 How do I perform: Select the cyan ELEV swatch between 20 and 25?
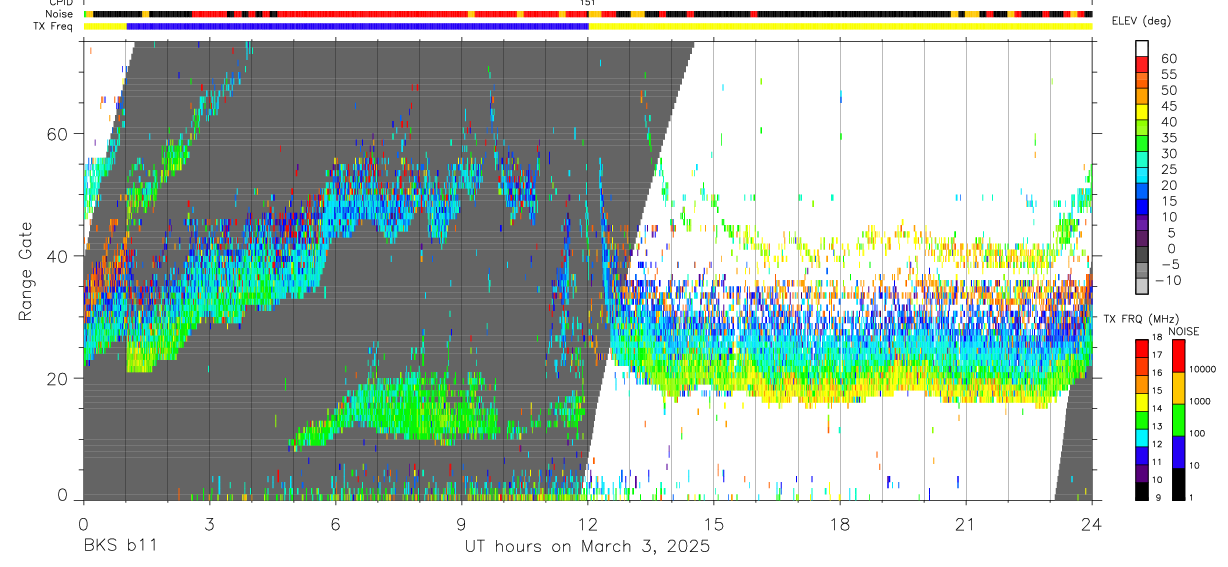[1142, 177]
